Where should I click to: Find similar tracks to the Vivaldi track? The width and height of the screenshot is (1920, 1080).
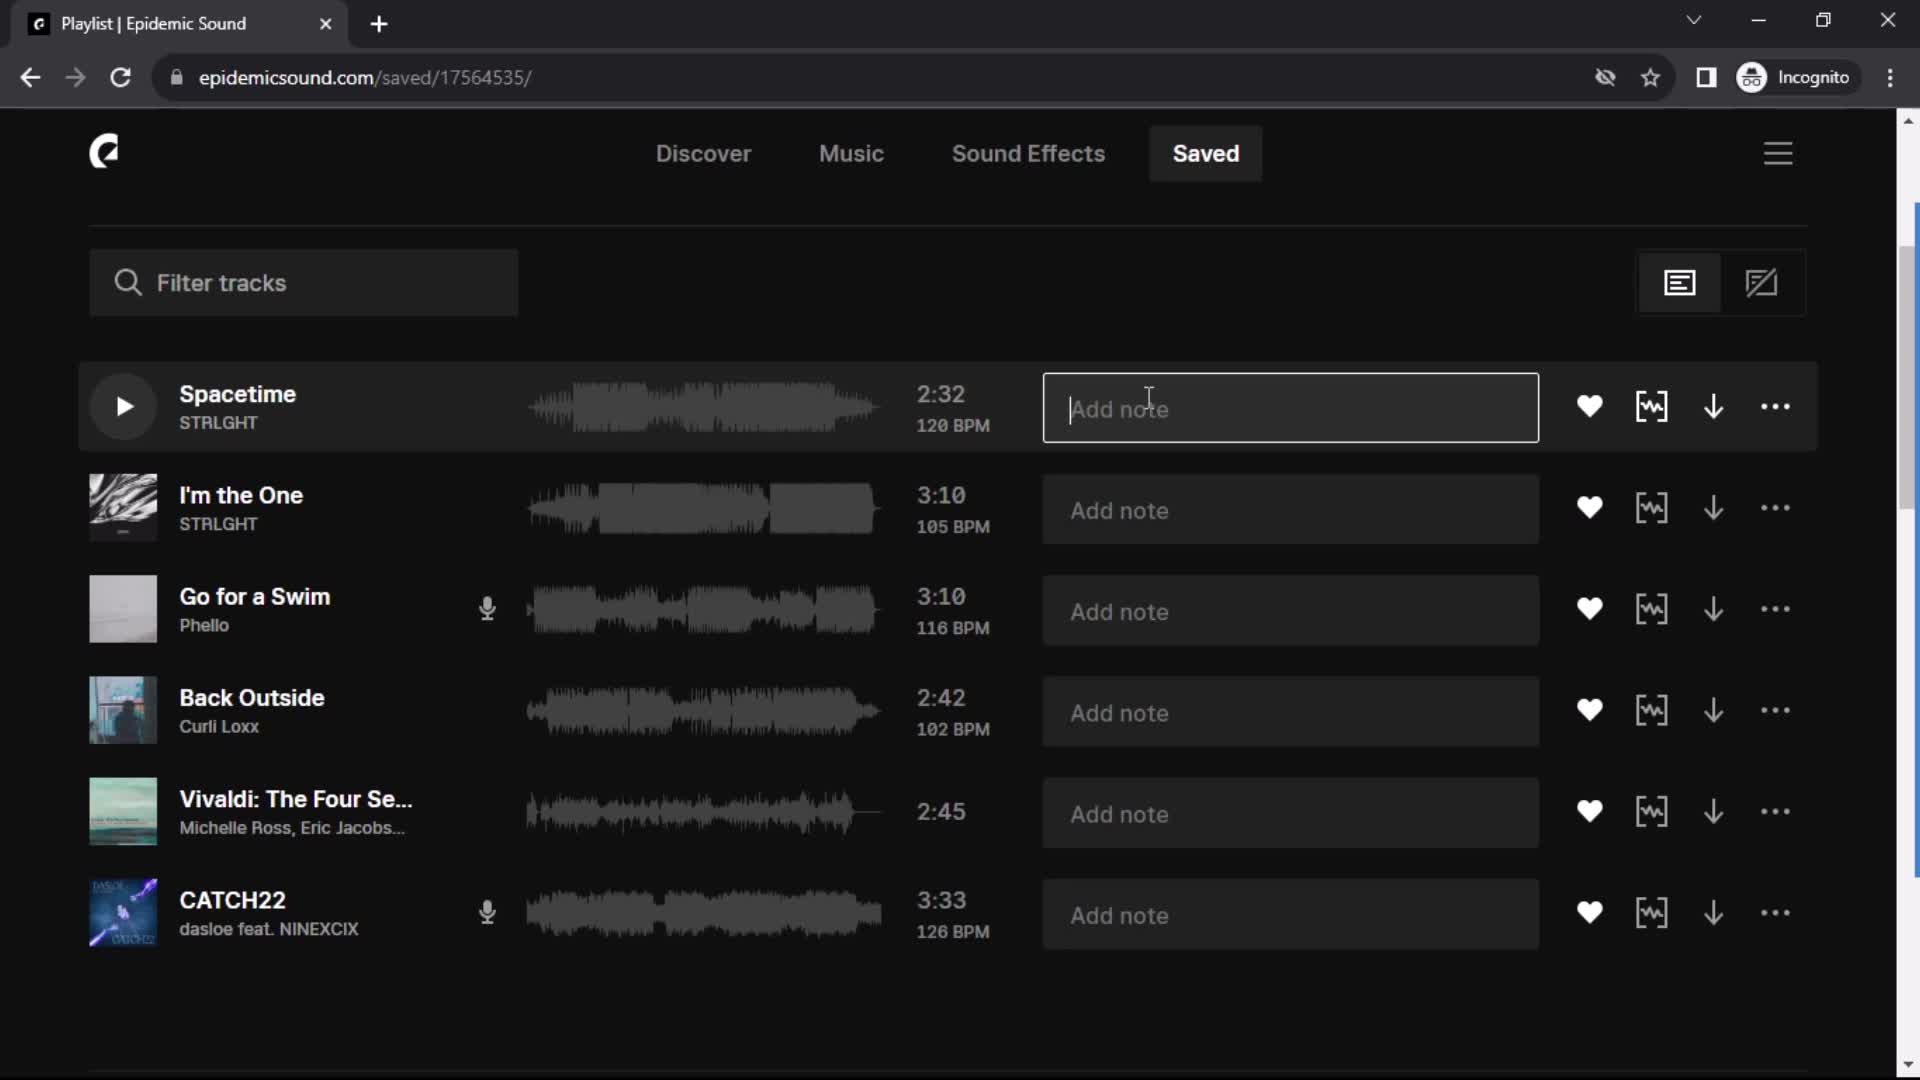click(x=1651, y=811)
